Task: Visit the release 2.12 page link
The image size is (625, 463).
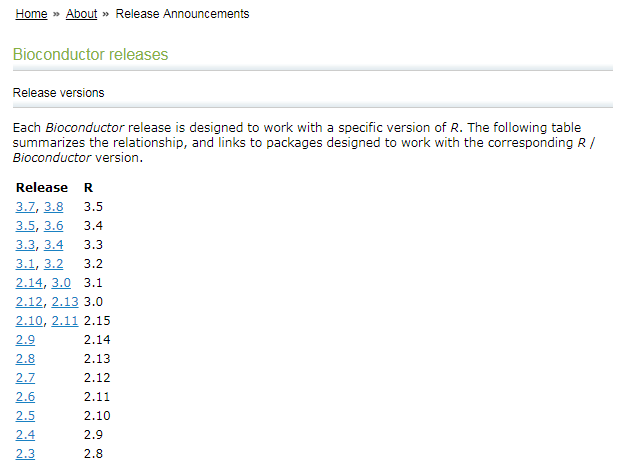Action: pos(29,302)
